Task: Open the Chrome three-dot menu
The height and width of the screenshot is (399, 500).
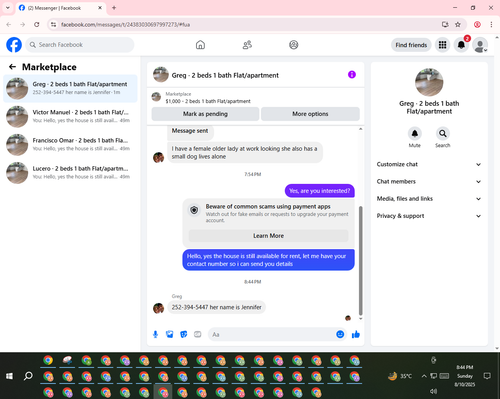Action: click(491, 24)
